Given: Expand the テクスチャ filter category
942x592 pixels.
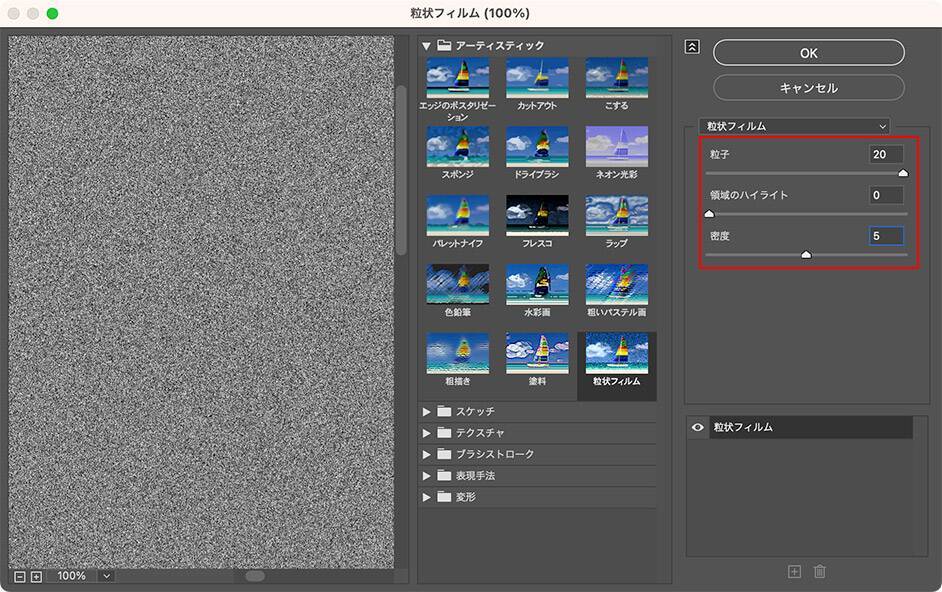Looking at the screenshot, I should [x=428, y=433].
